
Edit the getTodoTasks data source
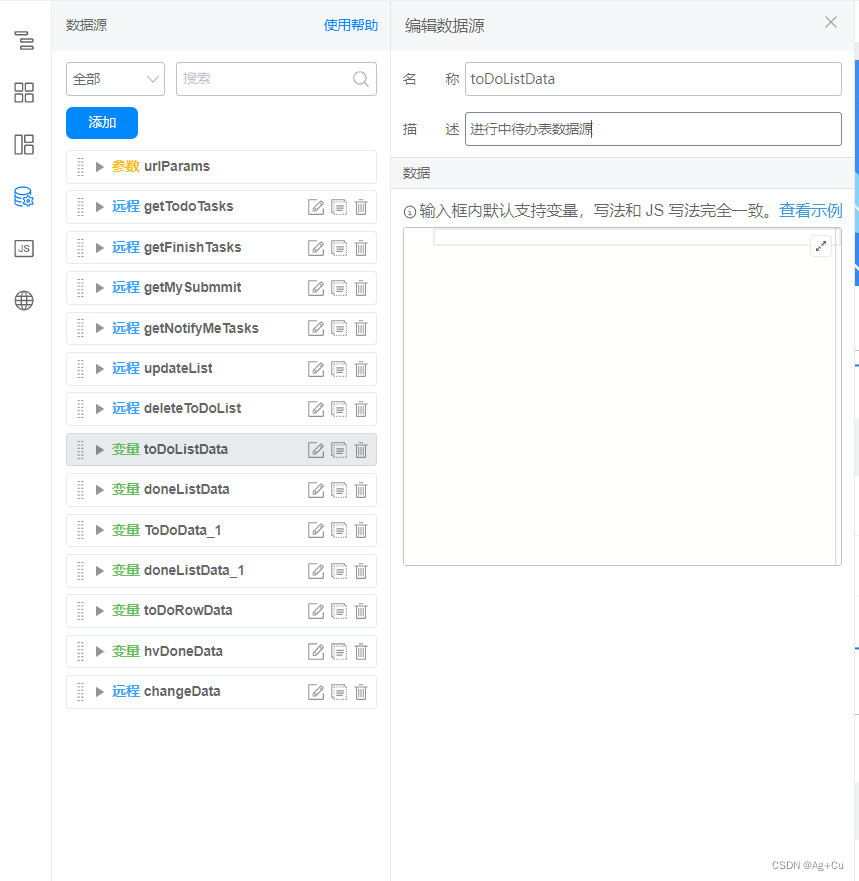coord(316,207)
